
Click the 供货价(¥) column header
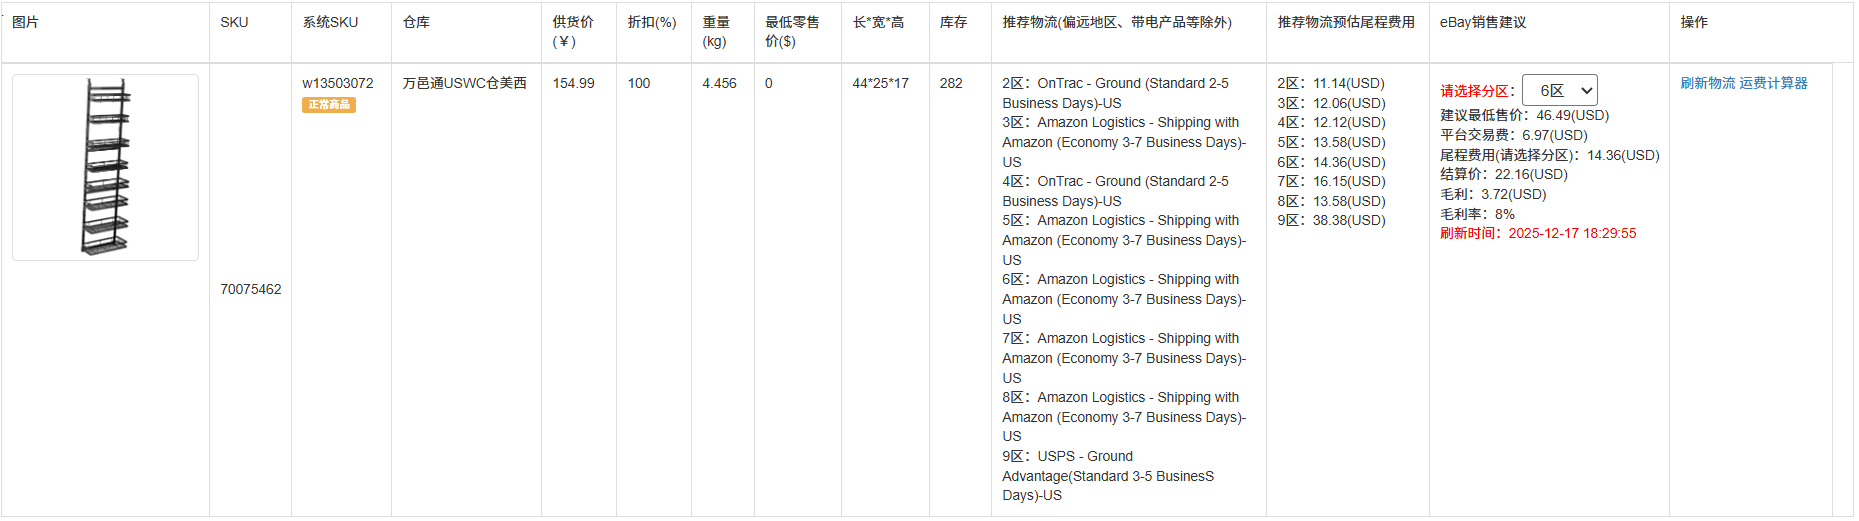[x=573, y=31]
